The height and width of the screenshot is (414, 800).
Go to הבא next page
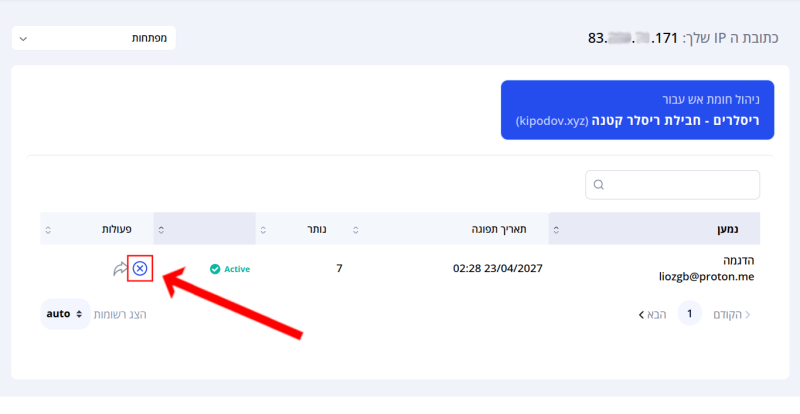point(653,314)
